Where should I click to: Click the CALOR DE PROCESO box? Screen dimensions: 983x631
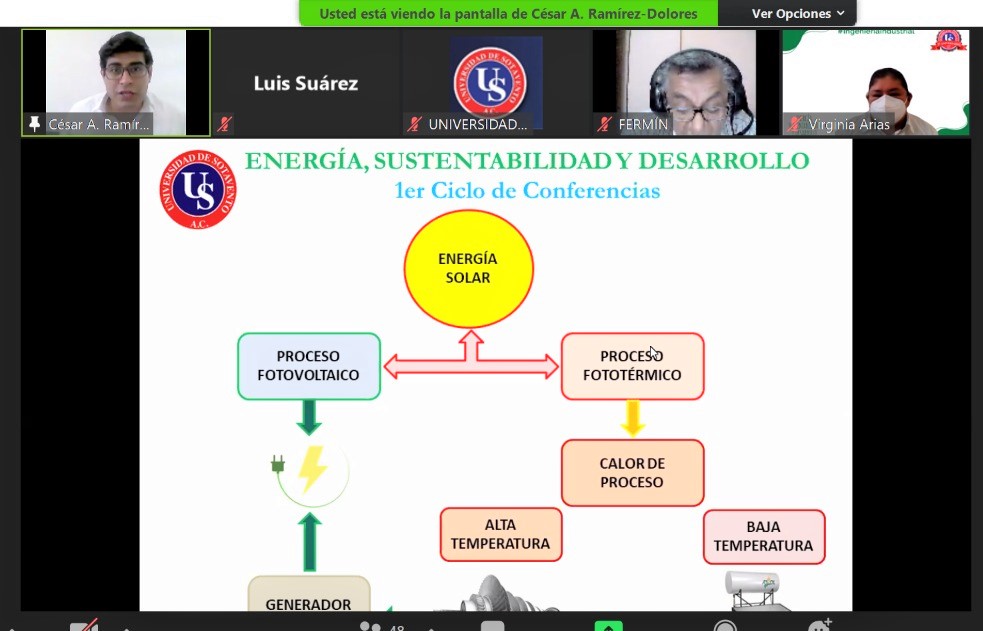pos(632,472)
